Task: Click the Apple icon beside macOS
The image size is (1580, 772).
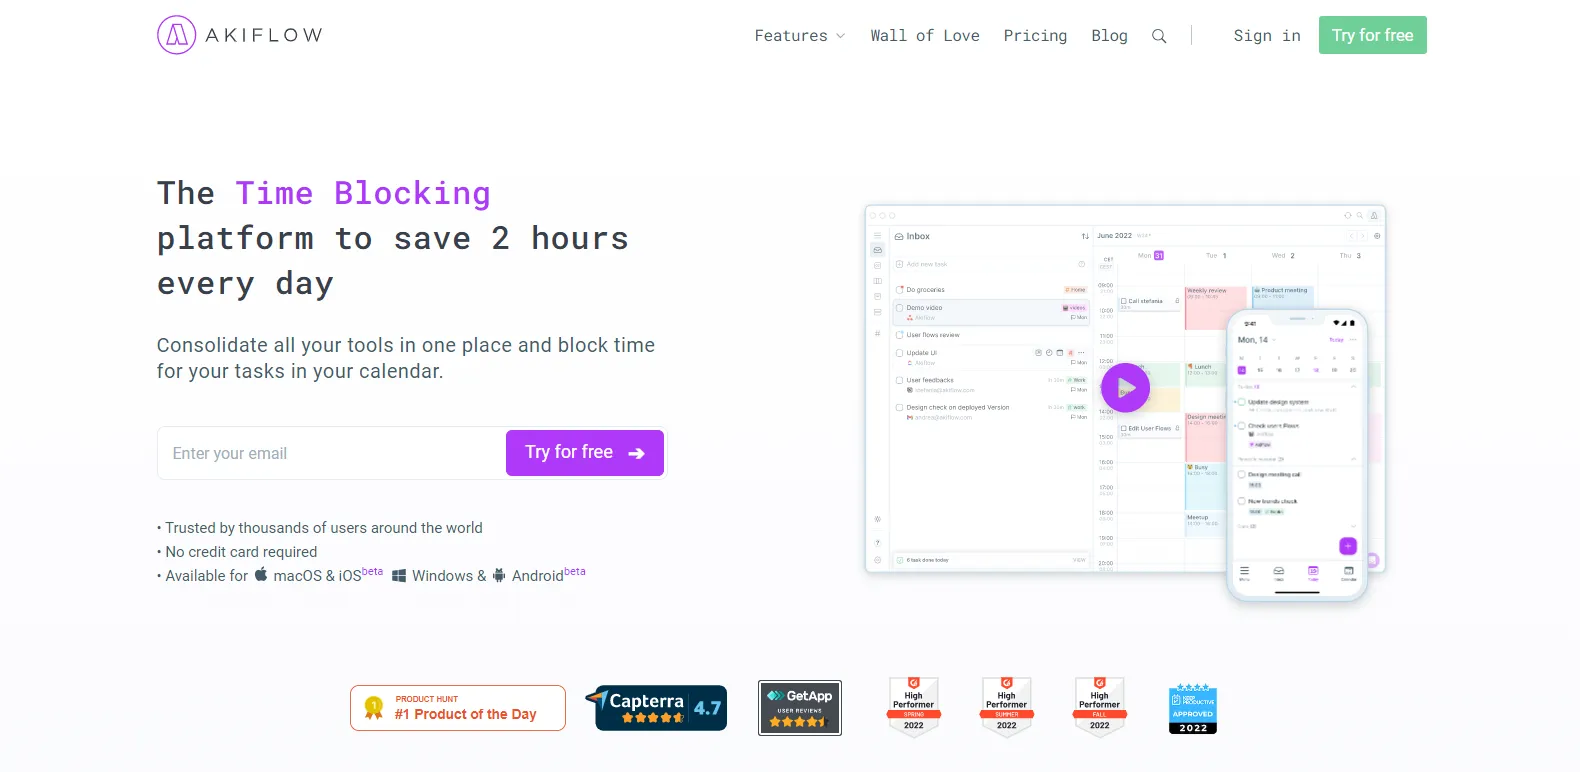Action: click(261, 574)
